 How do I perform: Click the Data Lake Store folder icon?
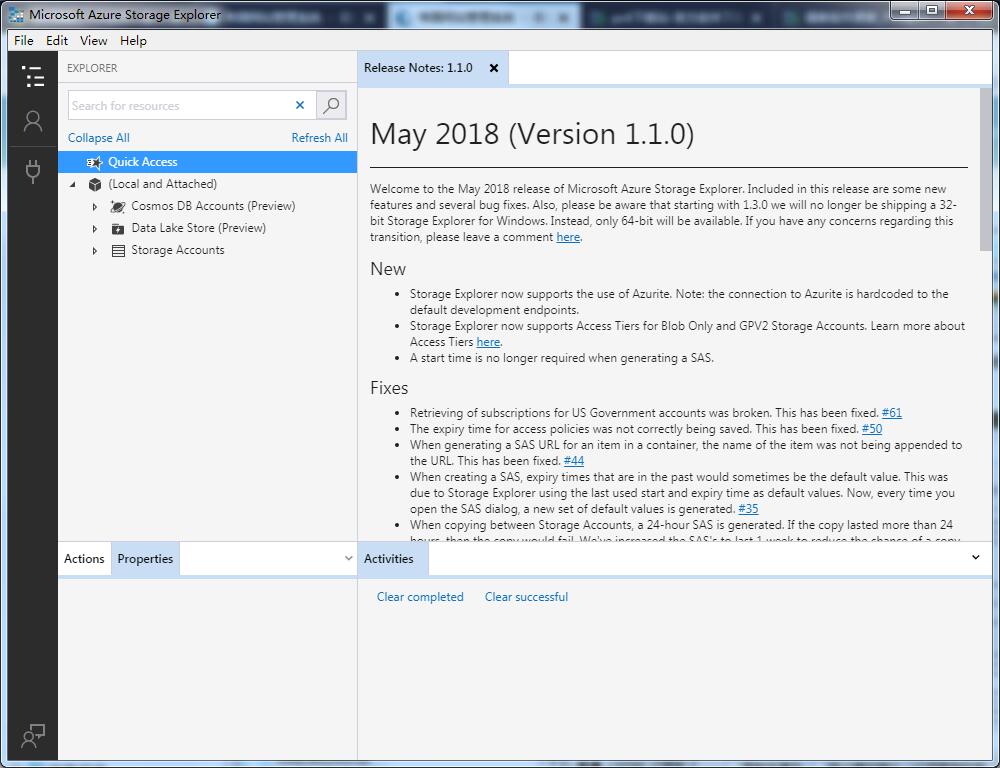[x=118, y=228]
